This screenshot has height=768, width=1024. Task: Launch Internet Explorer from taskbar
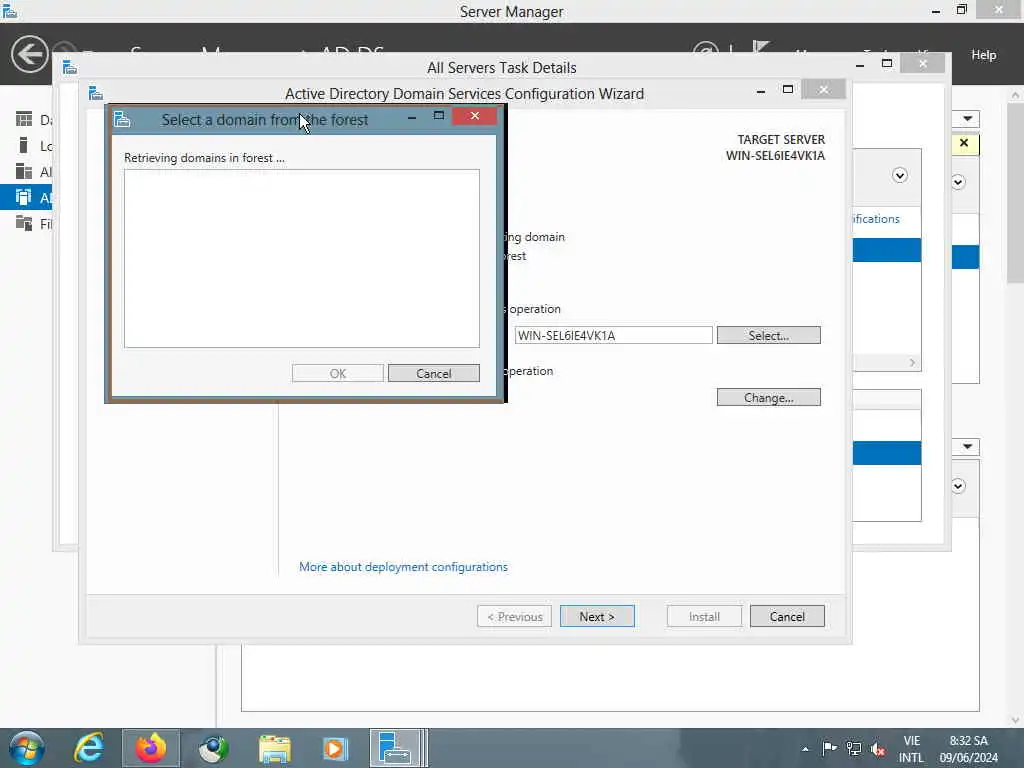pos(89,748)
